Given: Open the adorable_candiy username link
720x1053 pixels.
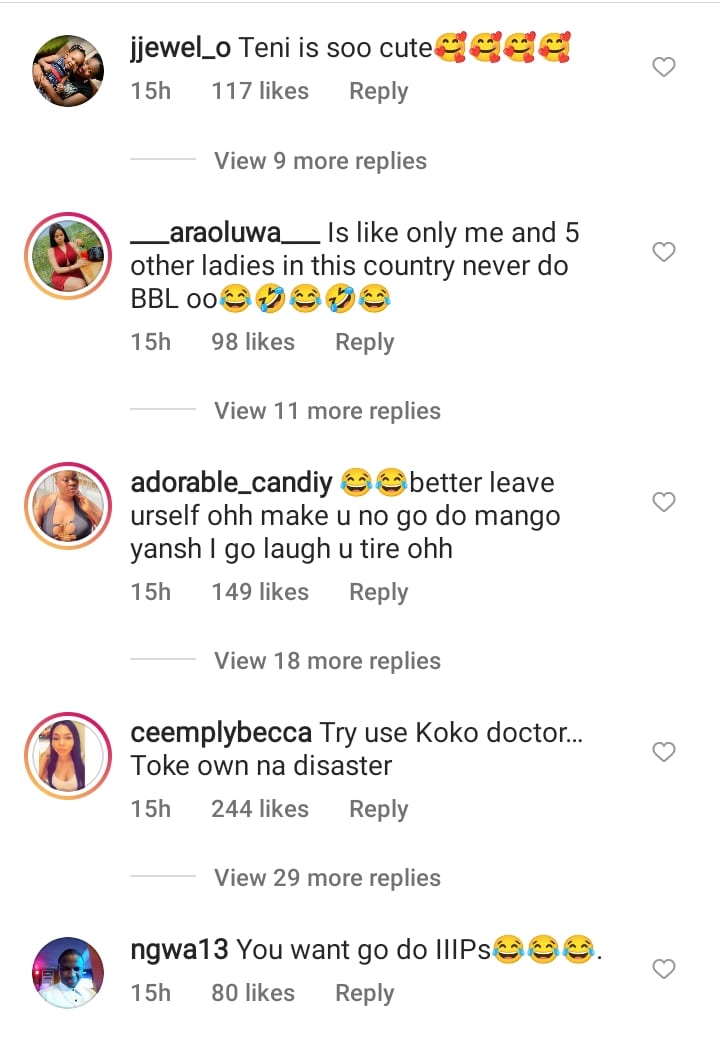Looking at the screenshot, I should 232,483.
